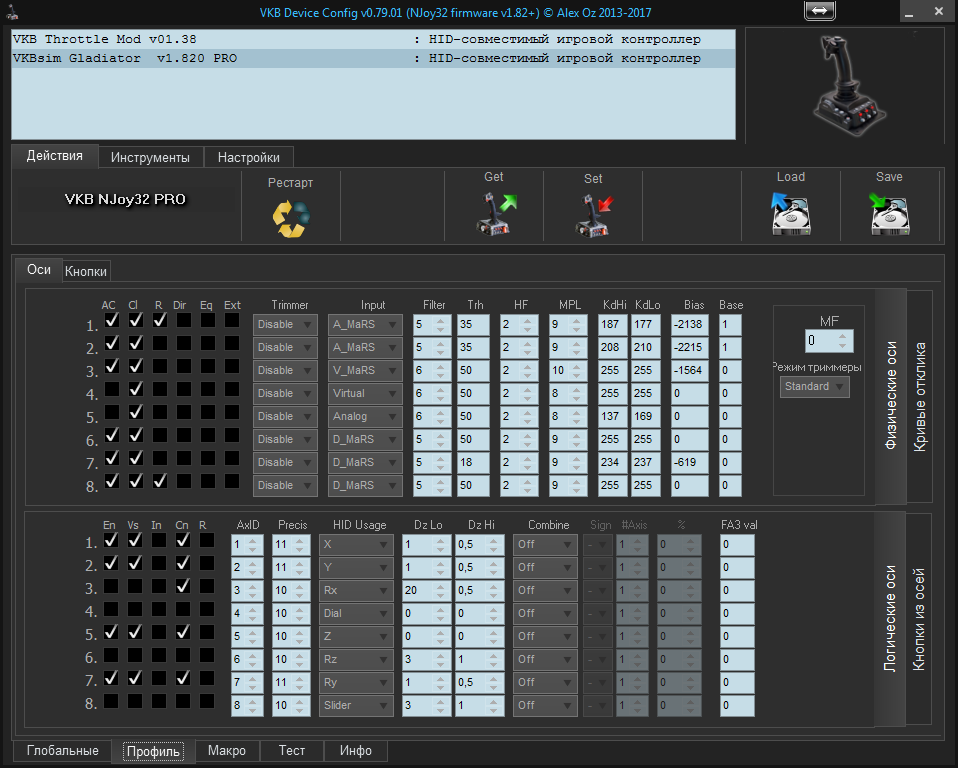Open Combine Off dropdown for logical axis 1
The image size is (959, 771).
coord(545,545)
